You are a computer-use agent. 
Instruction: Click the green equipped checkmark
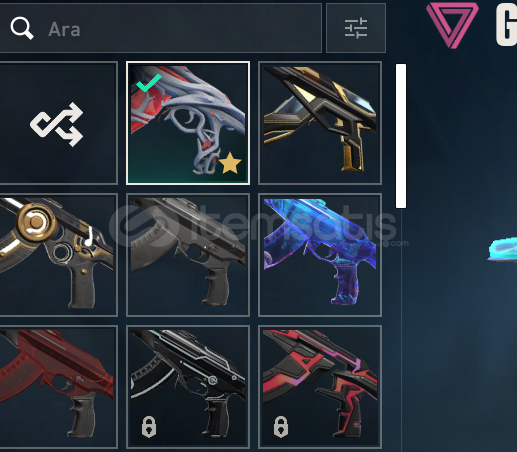pos(149,83)
